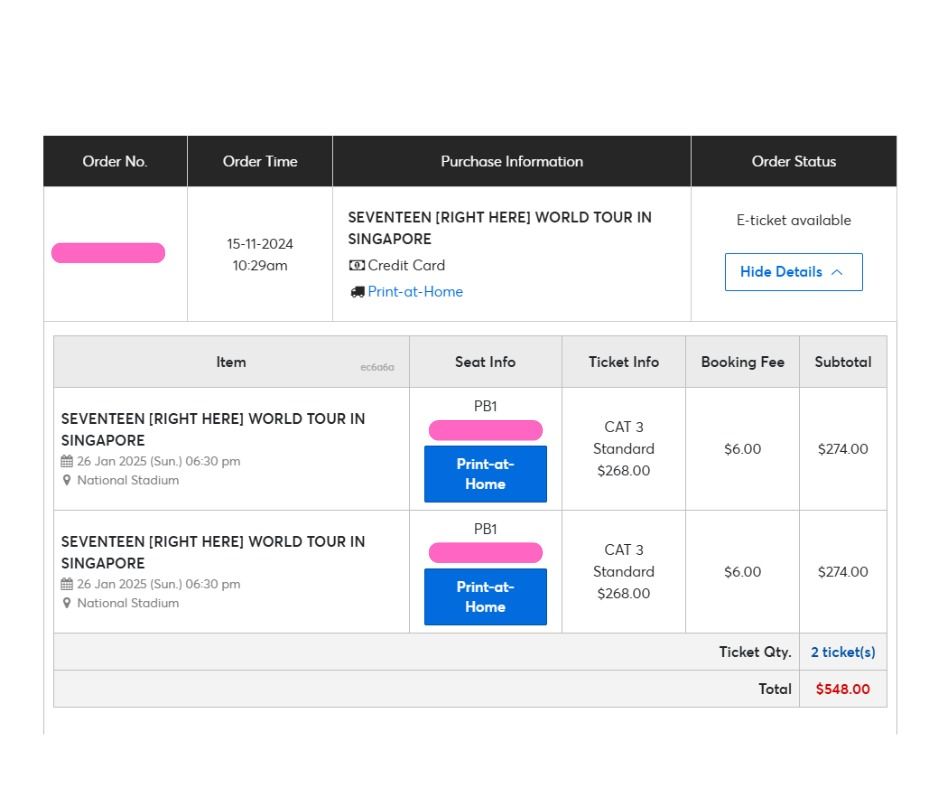Image resolution: width=940 pixels, height=788 pixels.
Task: Click the location pin icon on the second ticket
Action: pyautogui.click(x=67, y=603)
